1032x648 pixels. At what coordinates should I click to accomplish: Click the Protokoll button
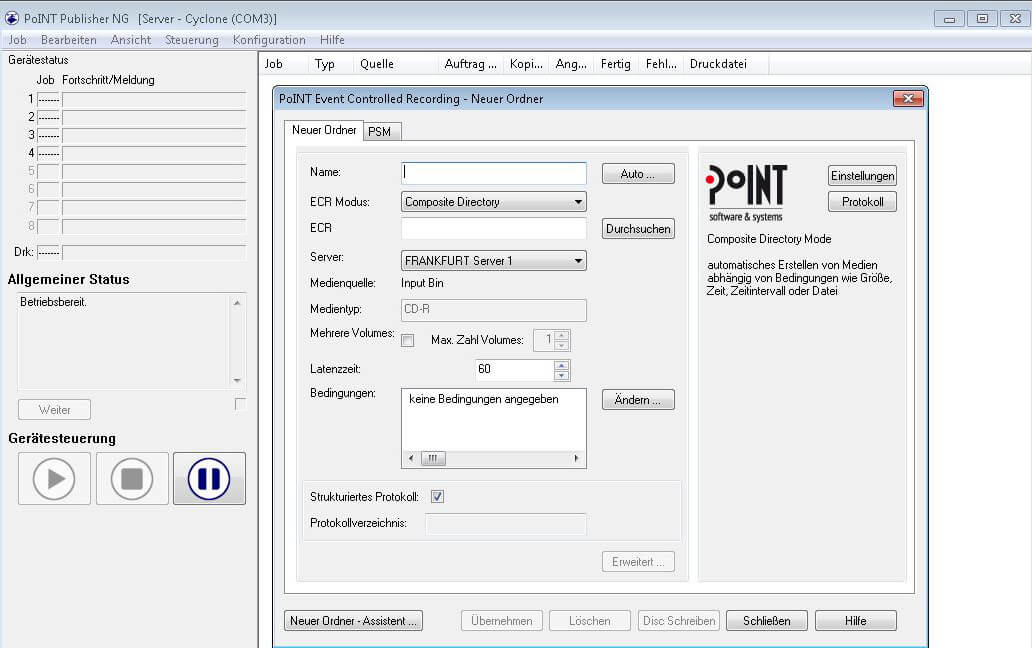(862, 202)
